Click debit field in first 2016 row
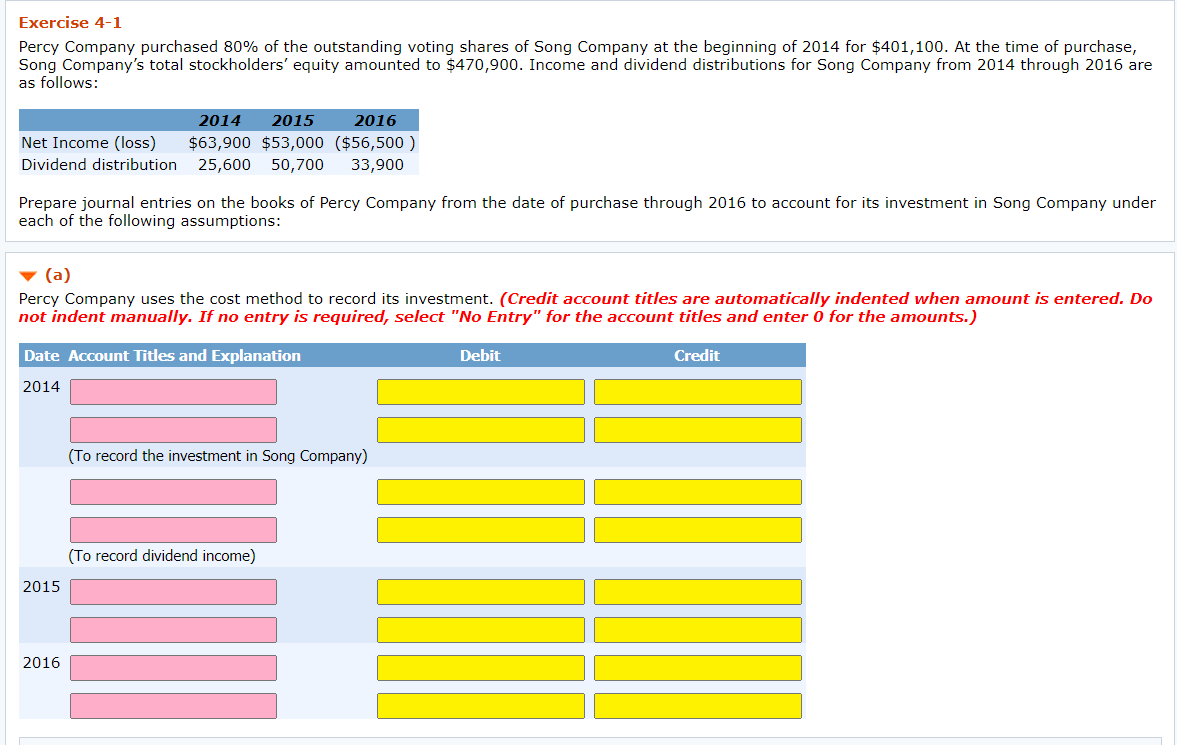Image resolution: width=1177 pixels, height=745 pixels. [x=480, y=668]
